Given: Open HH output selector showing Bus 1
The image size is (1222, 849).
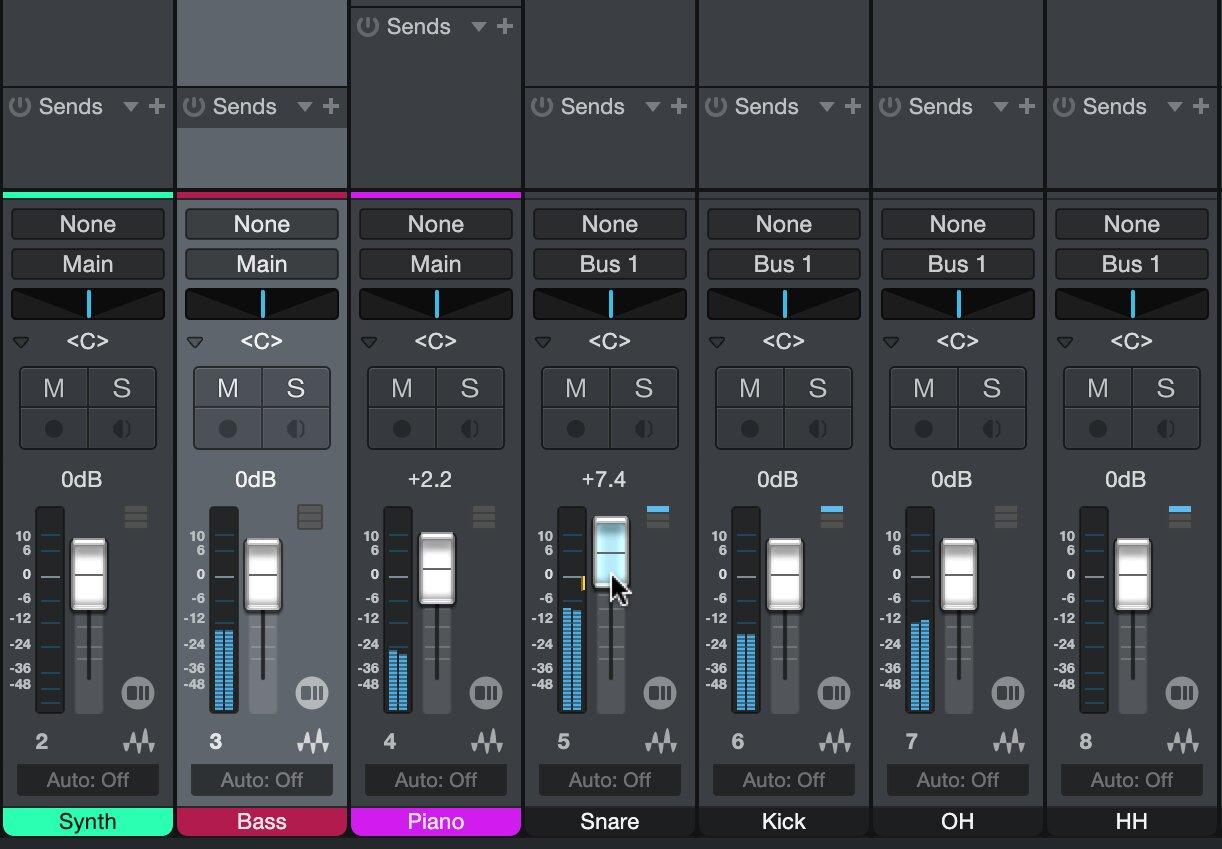Looking at the screenshot, I should 1132,264.
